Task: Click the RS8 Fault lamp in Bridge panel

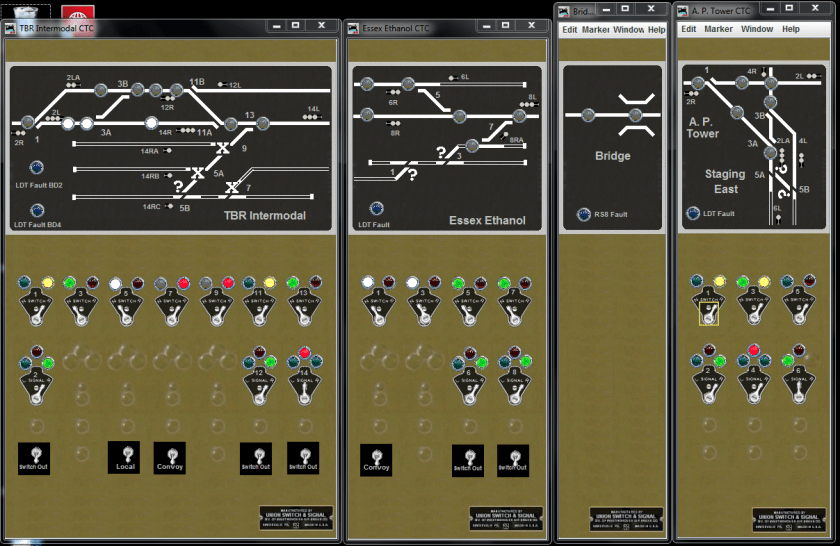Action: click(583, 214)
